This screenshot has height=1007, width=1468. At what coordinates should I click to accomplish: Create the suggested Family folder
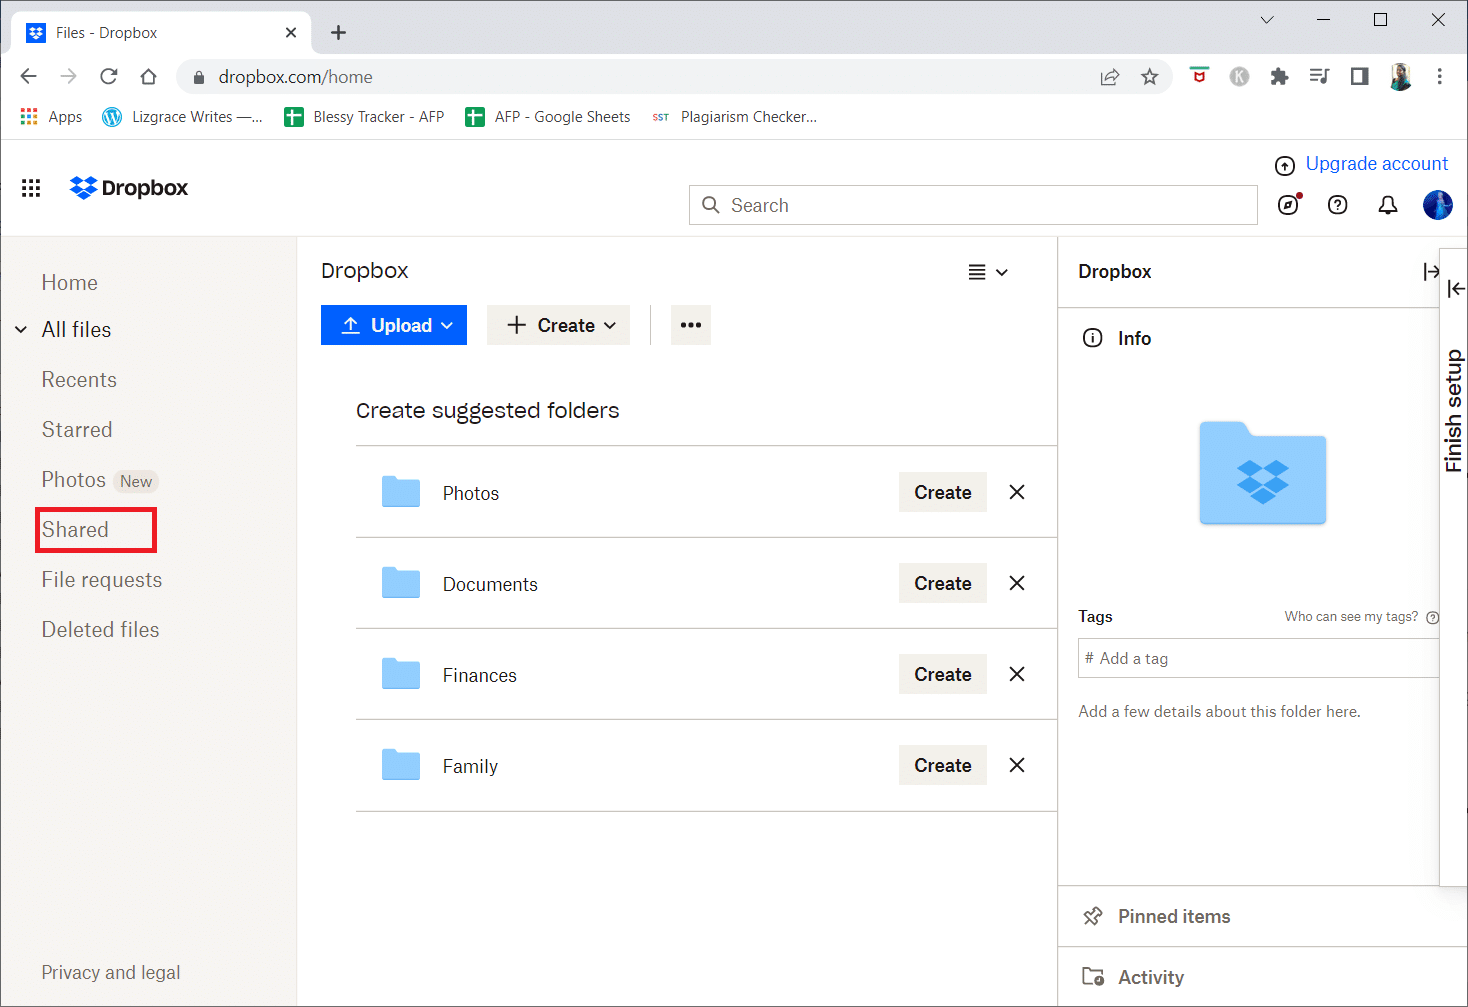click(943, 765)
